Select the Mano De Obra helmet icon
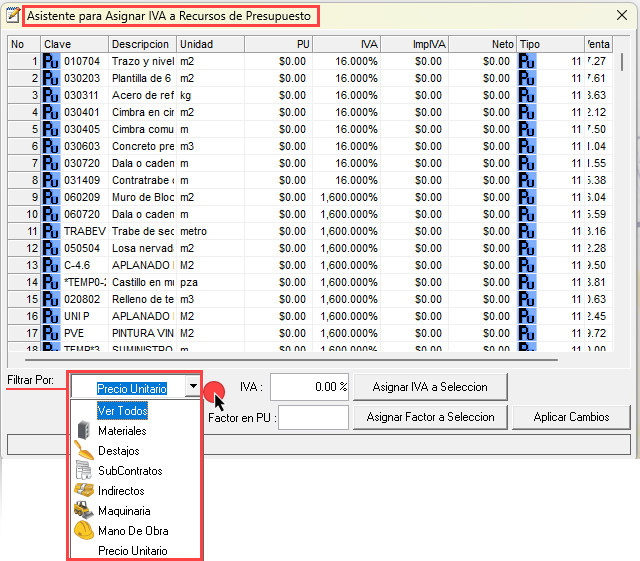Image resolution: width=640 pixels, height=561 pixels. click(84, 531)
